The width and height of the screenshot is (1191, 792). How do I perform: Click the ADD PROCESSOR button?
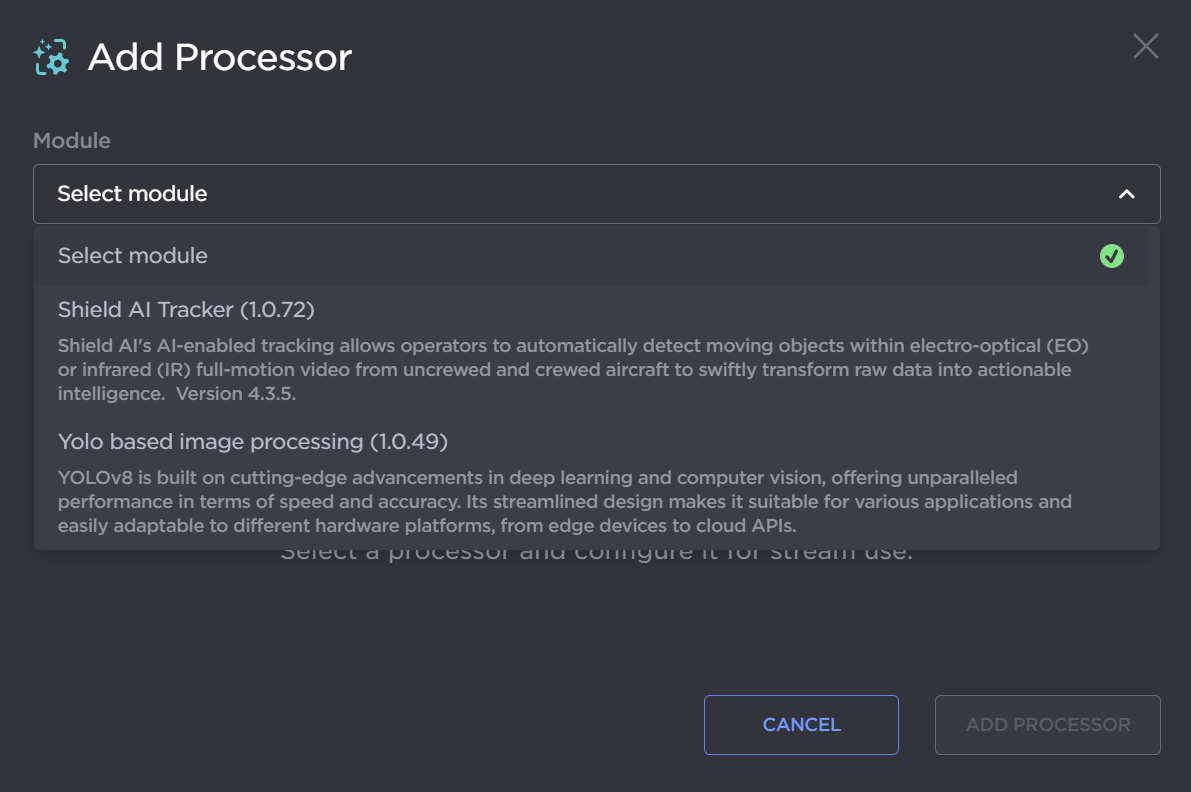pyautogui.click(x=1047, y=725)
